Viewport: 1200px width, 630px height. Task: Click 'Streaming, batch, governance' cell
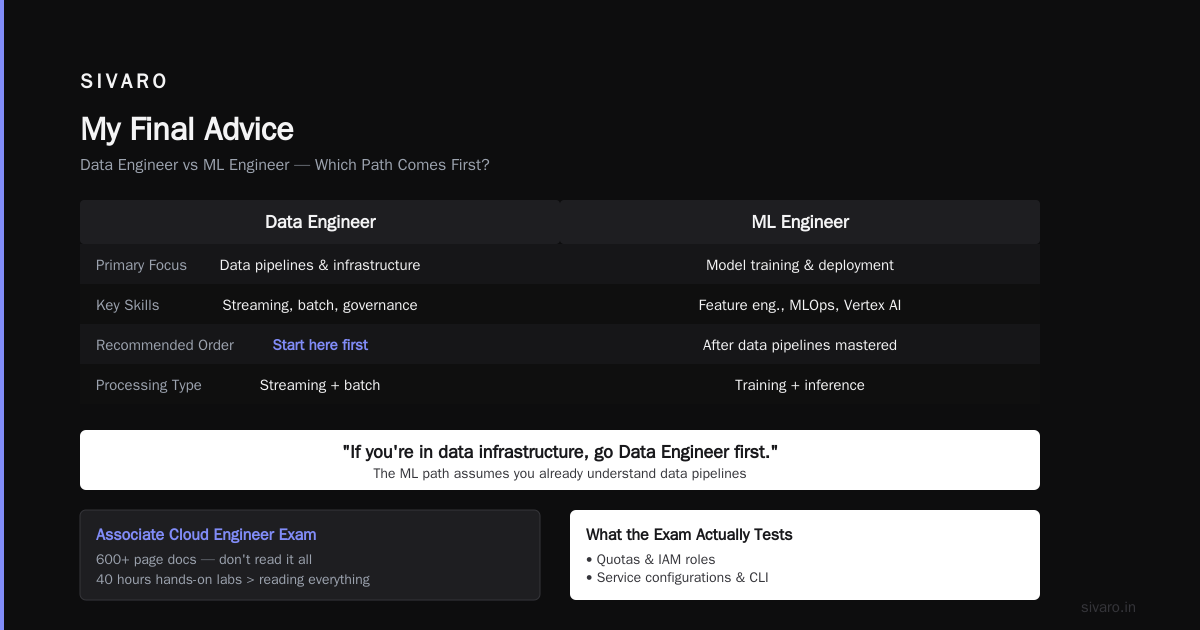pyautogui.click(x=320, y=305)
